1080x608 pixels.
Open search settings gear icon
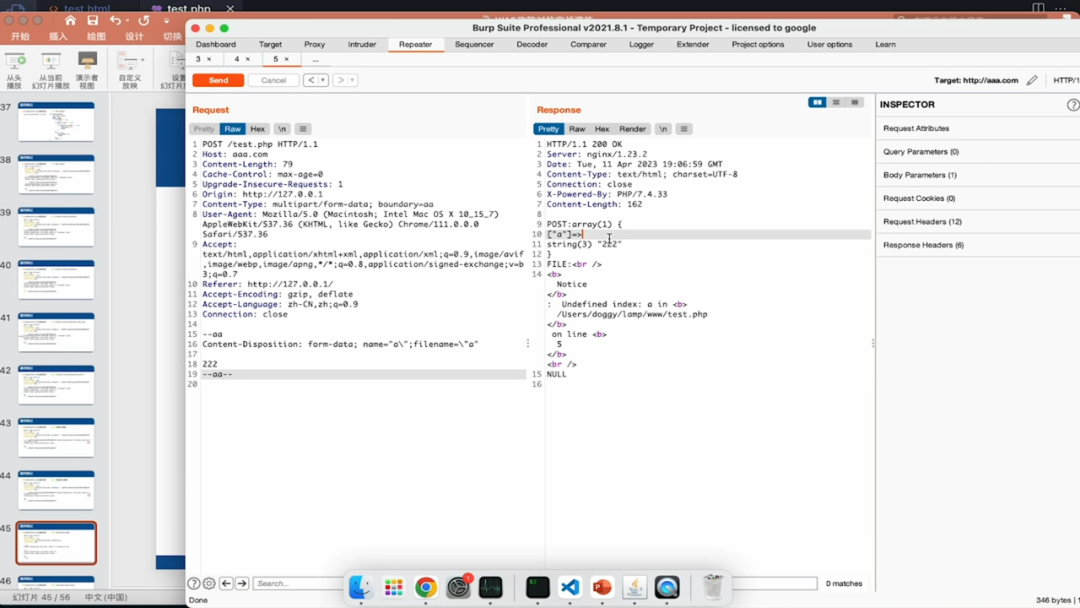[x=209, y=583]
